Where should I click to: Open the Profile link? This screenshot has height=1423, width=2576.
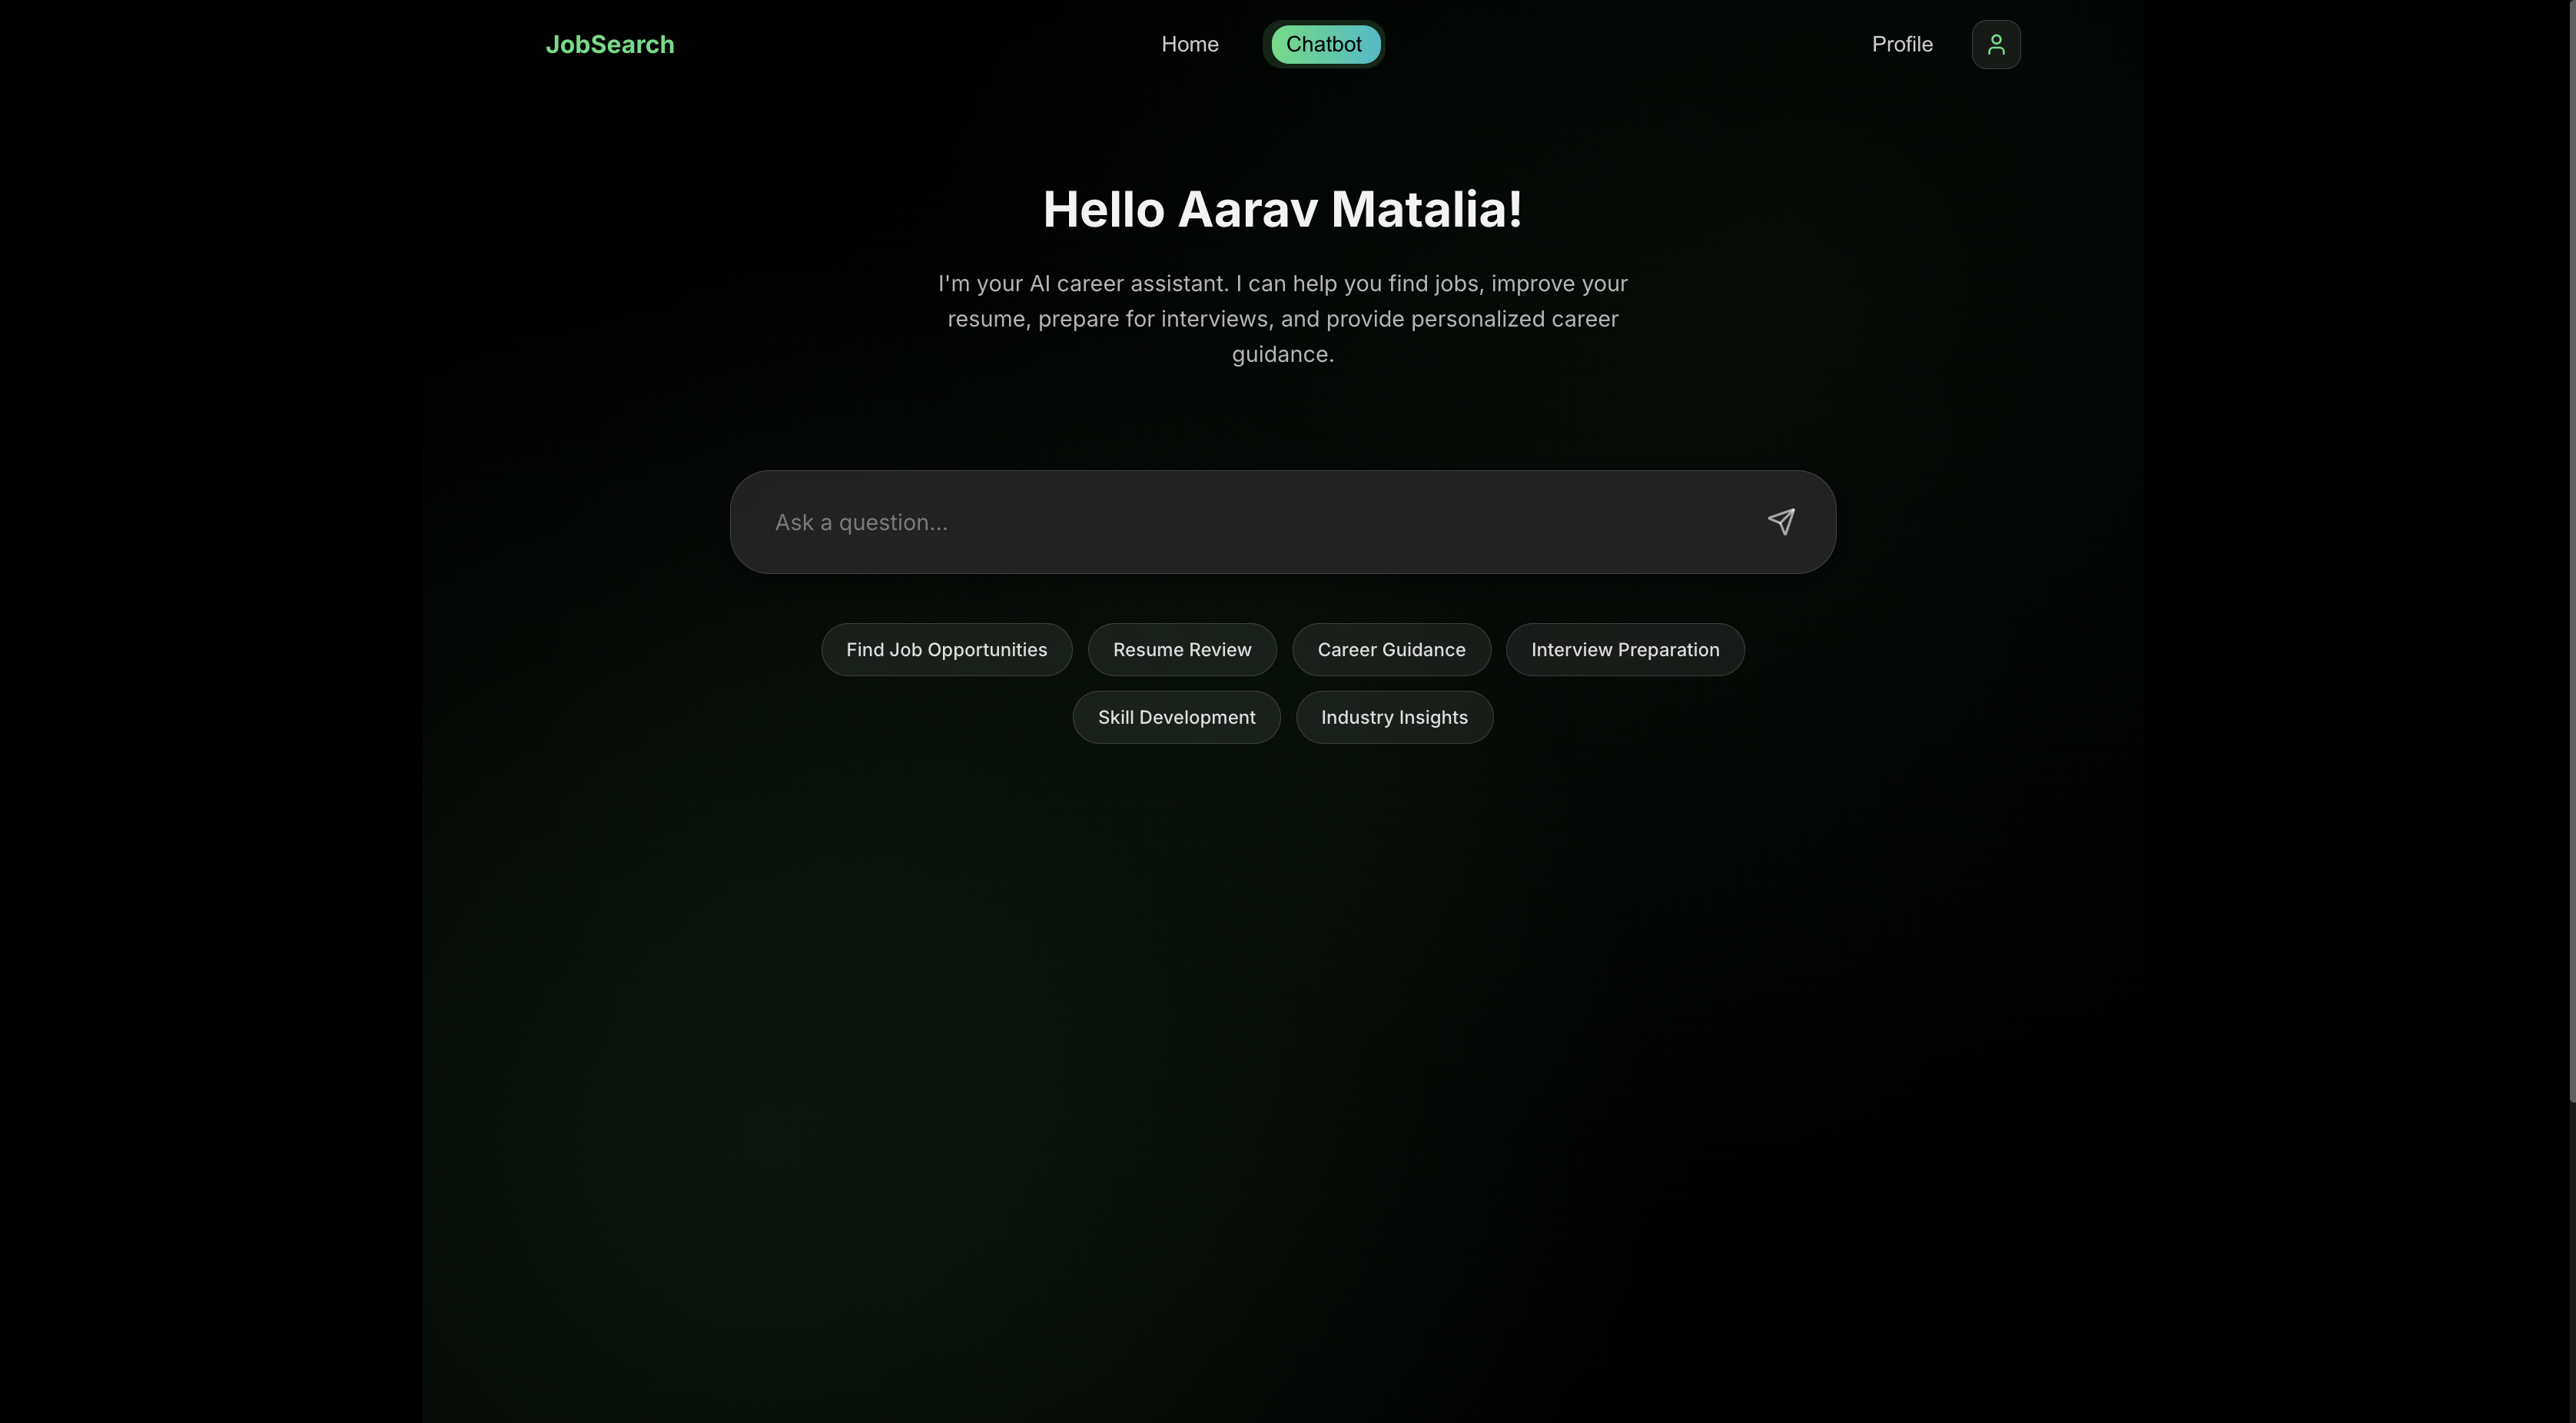[x=1901, y=44]
